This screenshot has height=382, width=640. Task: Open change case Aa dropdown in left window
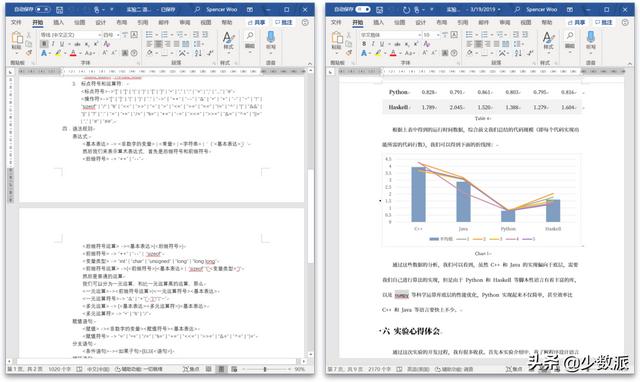[90, 53]
